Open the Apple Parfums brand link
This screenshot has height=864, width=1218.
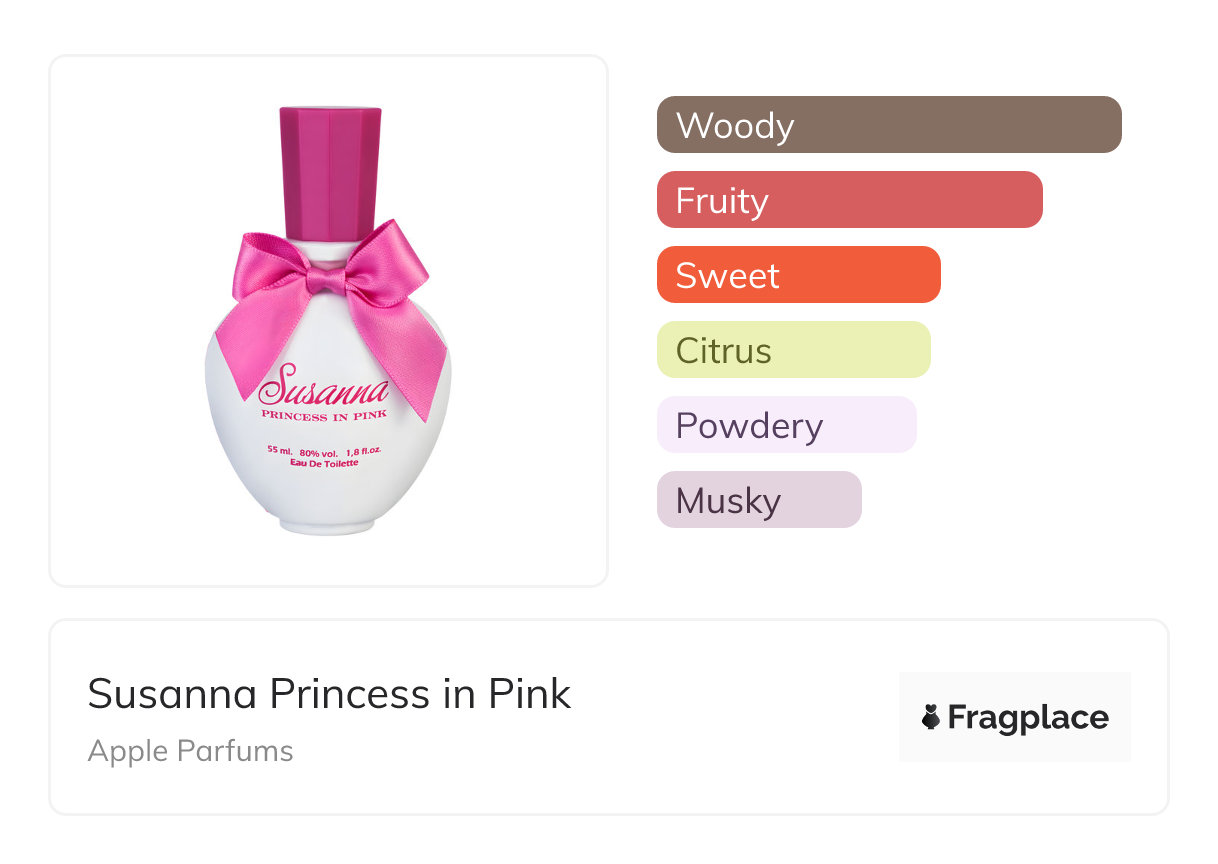pyautogui.click(x=190, y=751)
